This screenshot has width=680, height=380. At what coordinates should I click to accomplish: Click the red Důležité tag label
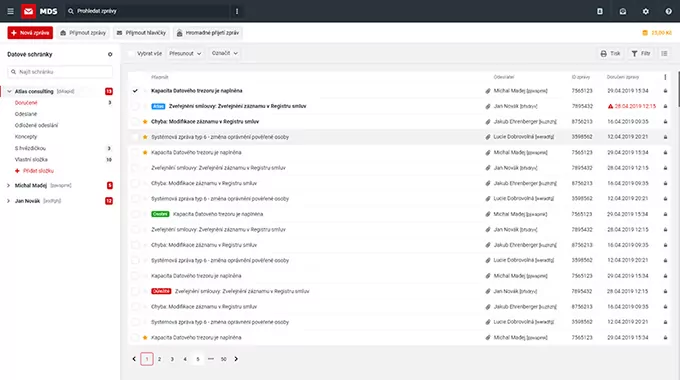pyautogui.click(x=161, y=291)
